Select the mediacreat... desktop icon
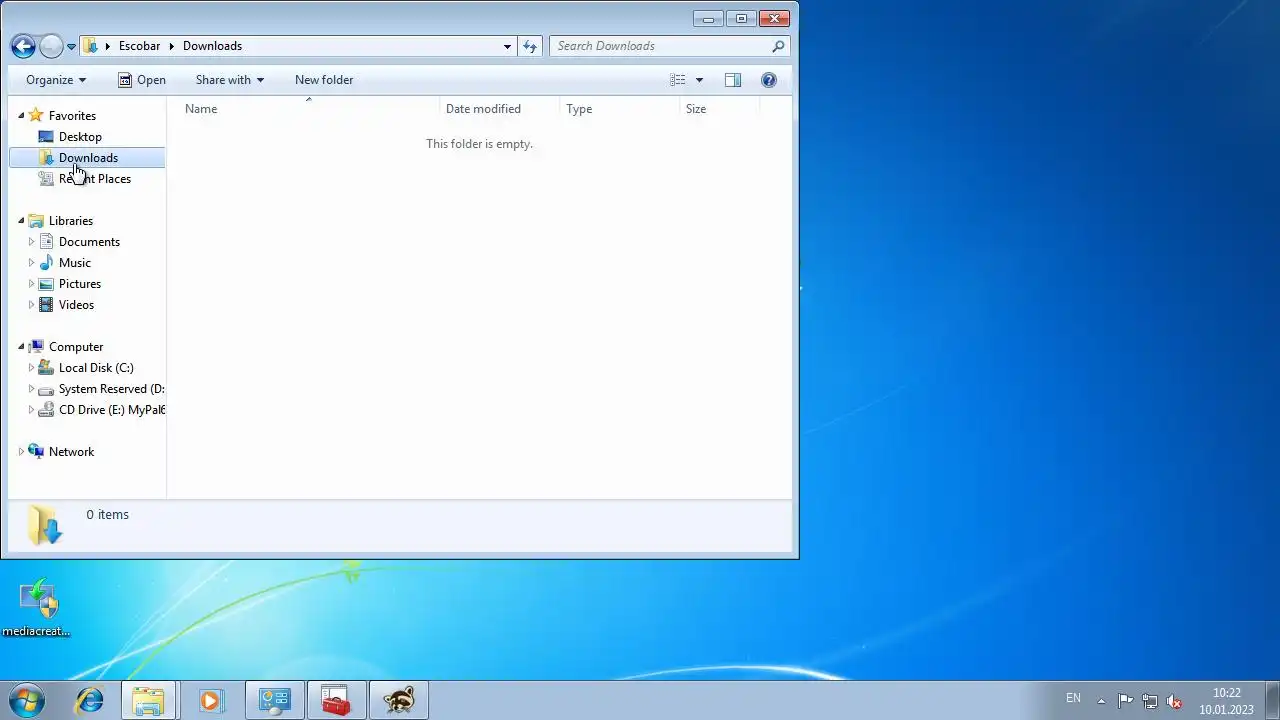Viewport: 1280px width, 720px height. 37,608
